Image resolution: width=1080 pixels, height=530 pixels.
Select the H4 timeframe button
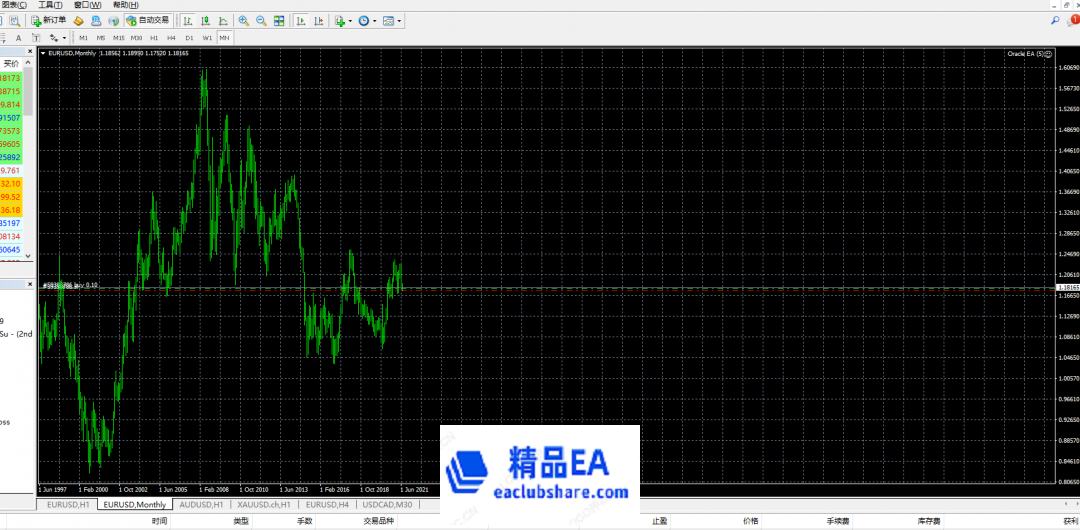click(171, 38)
